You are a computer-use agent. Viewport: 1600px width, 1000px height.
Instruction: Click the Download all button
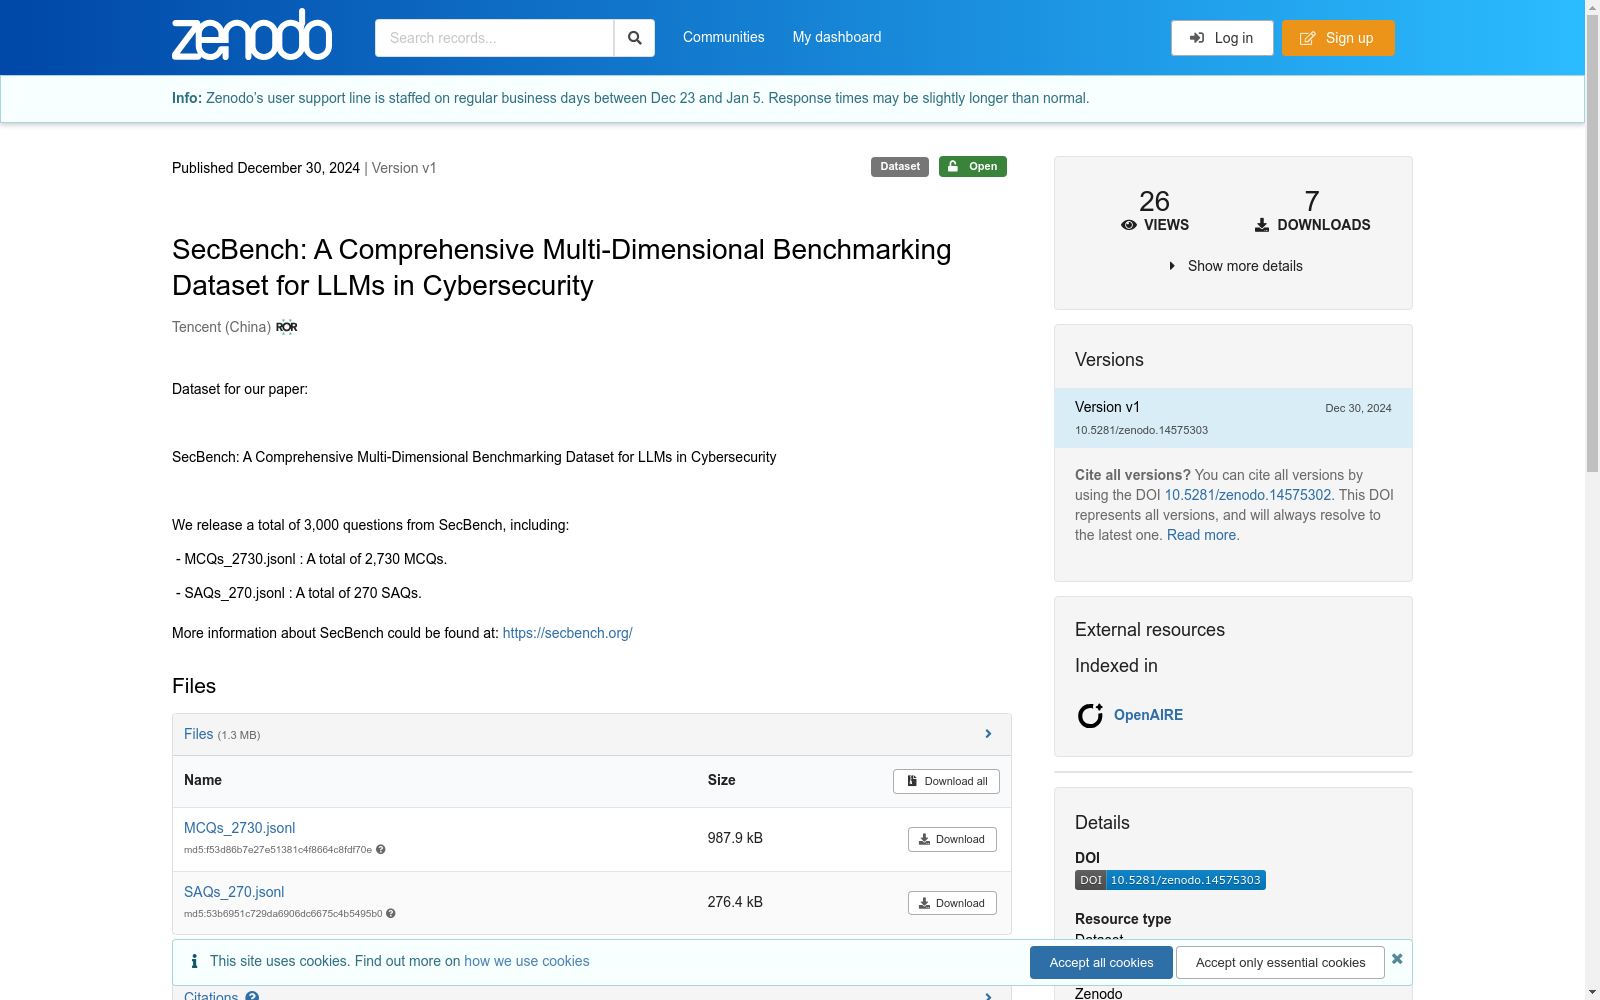[946, 781]
